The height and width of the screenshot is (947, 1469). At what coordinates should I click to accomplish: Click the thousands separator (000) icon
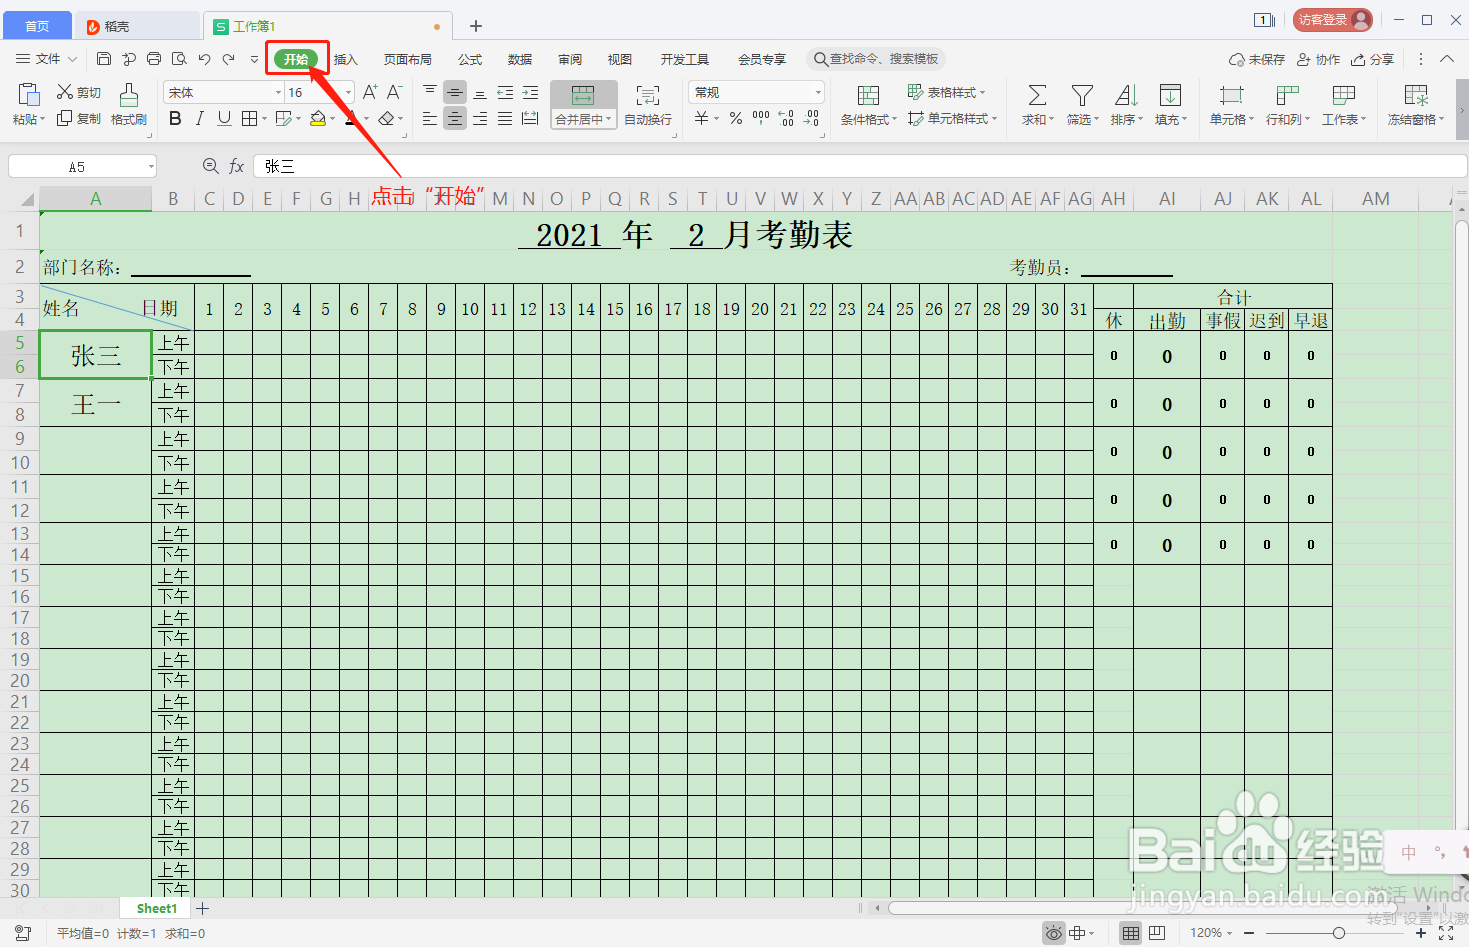tap(761, 118)
